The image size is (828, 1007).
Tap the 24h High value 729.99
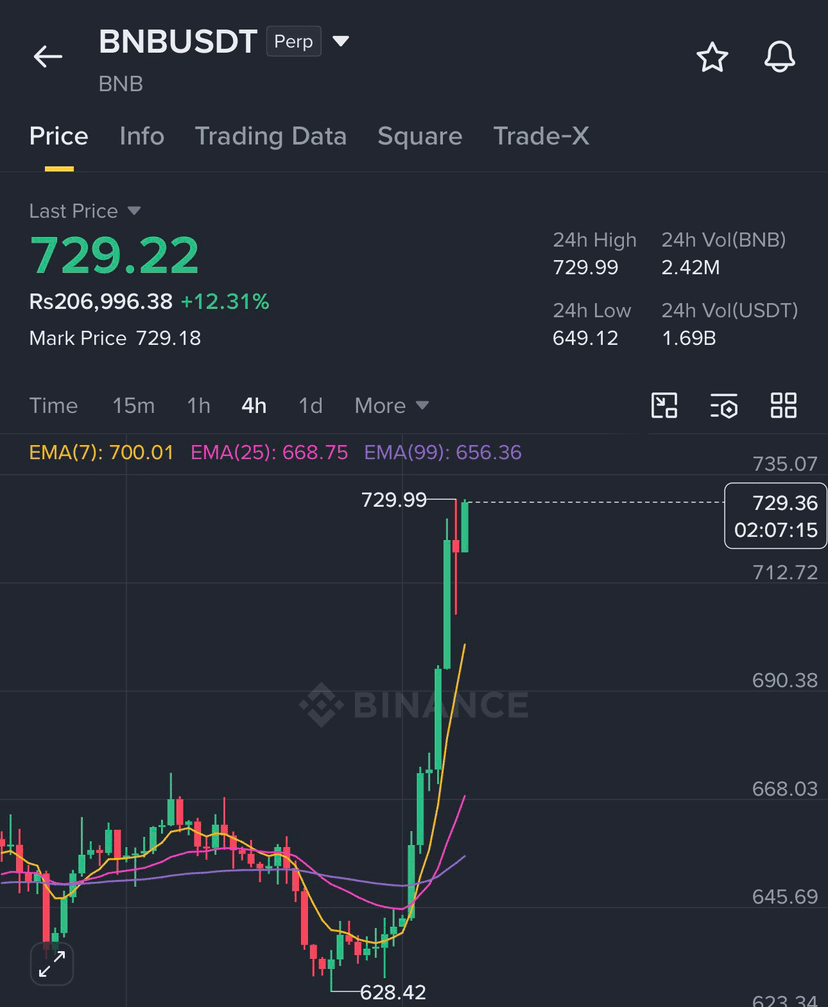(585, 267)
